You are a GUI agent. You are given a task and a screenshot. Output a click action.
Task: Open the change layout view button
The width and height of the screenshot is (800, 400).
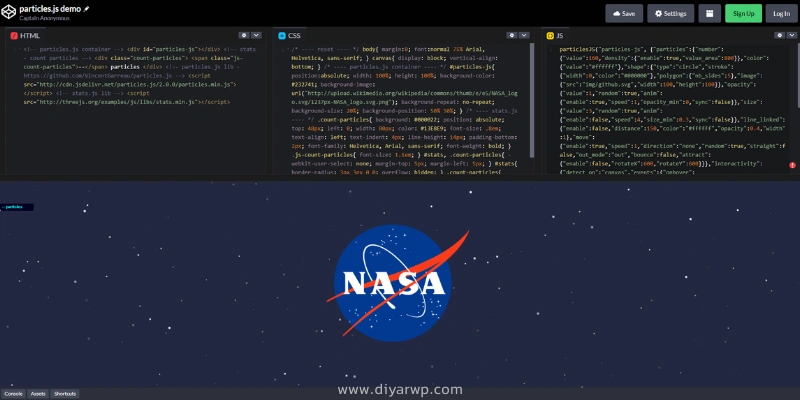coord(709,14)
